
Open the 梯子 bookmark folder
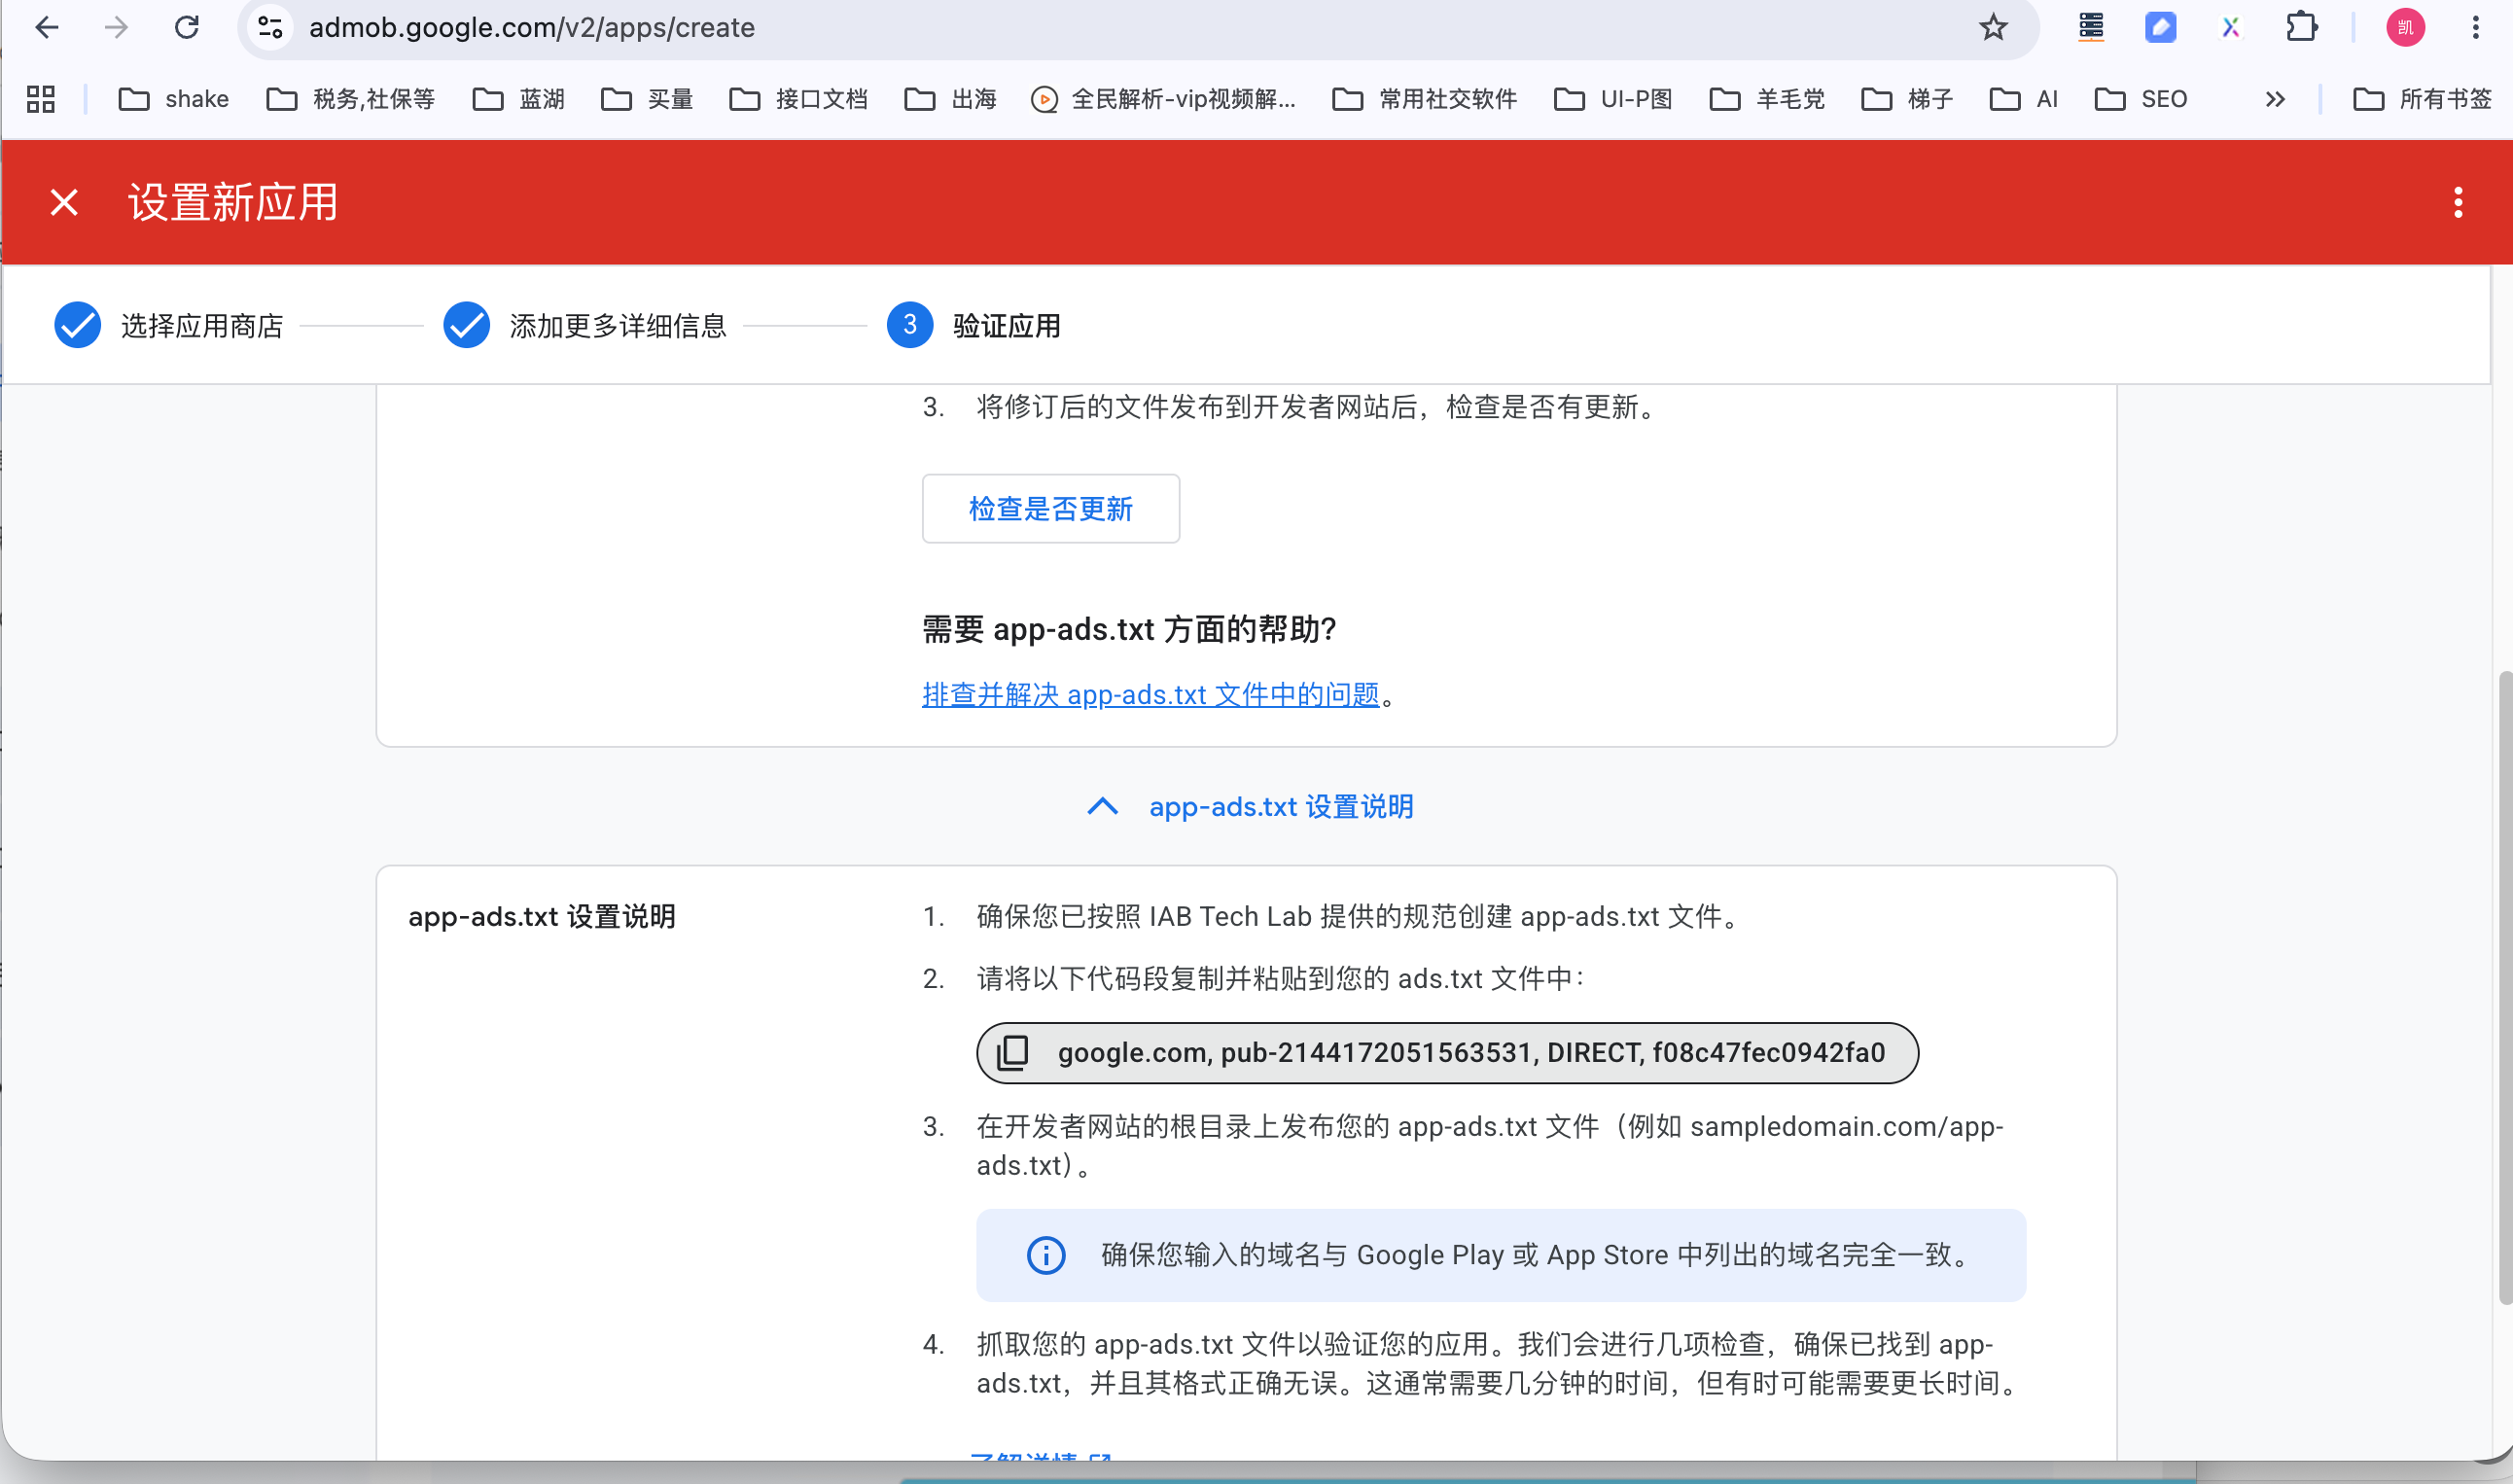click(1907, 99)
